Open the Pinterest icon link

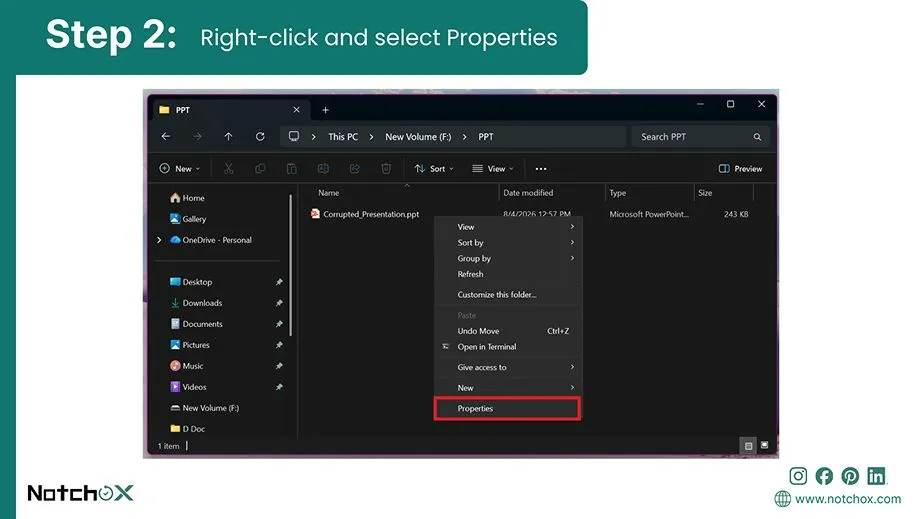[850, 476]
